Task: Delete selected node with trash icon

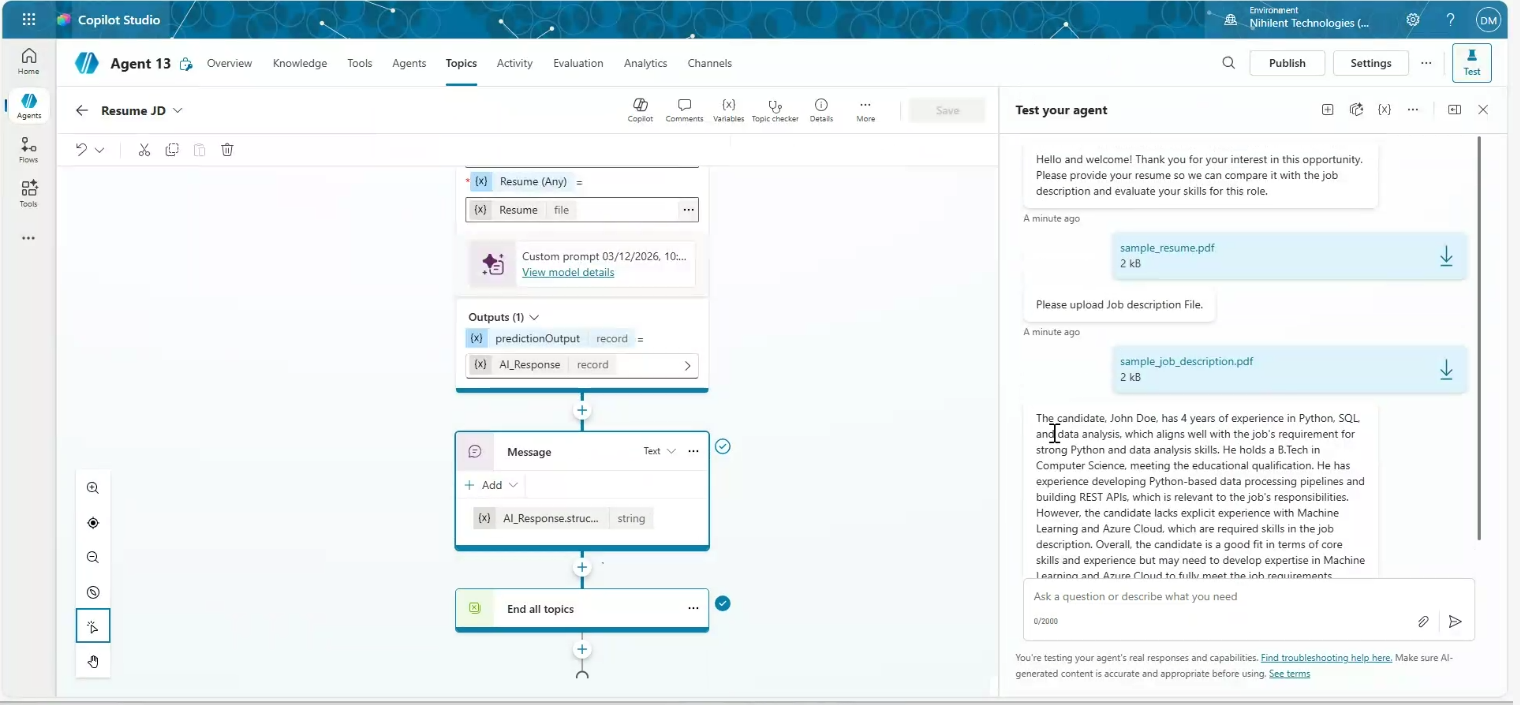Action: [227, 150]
